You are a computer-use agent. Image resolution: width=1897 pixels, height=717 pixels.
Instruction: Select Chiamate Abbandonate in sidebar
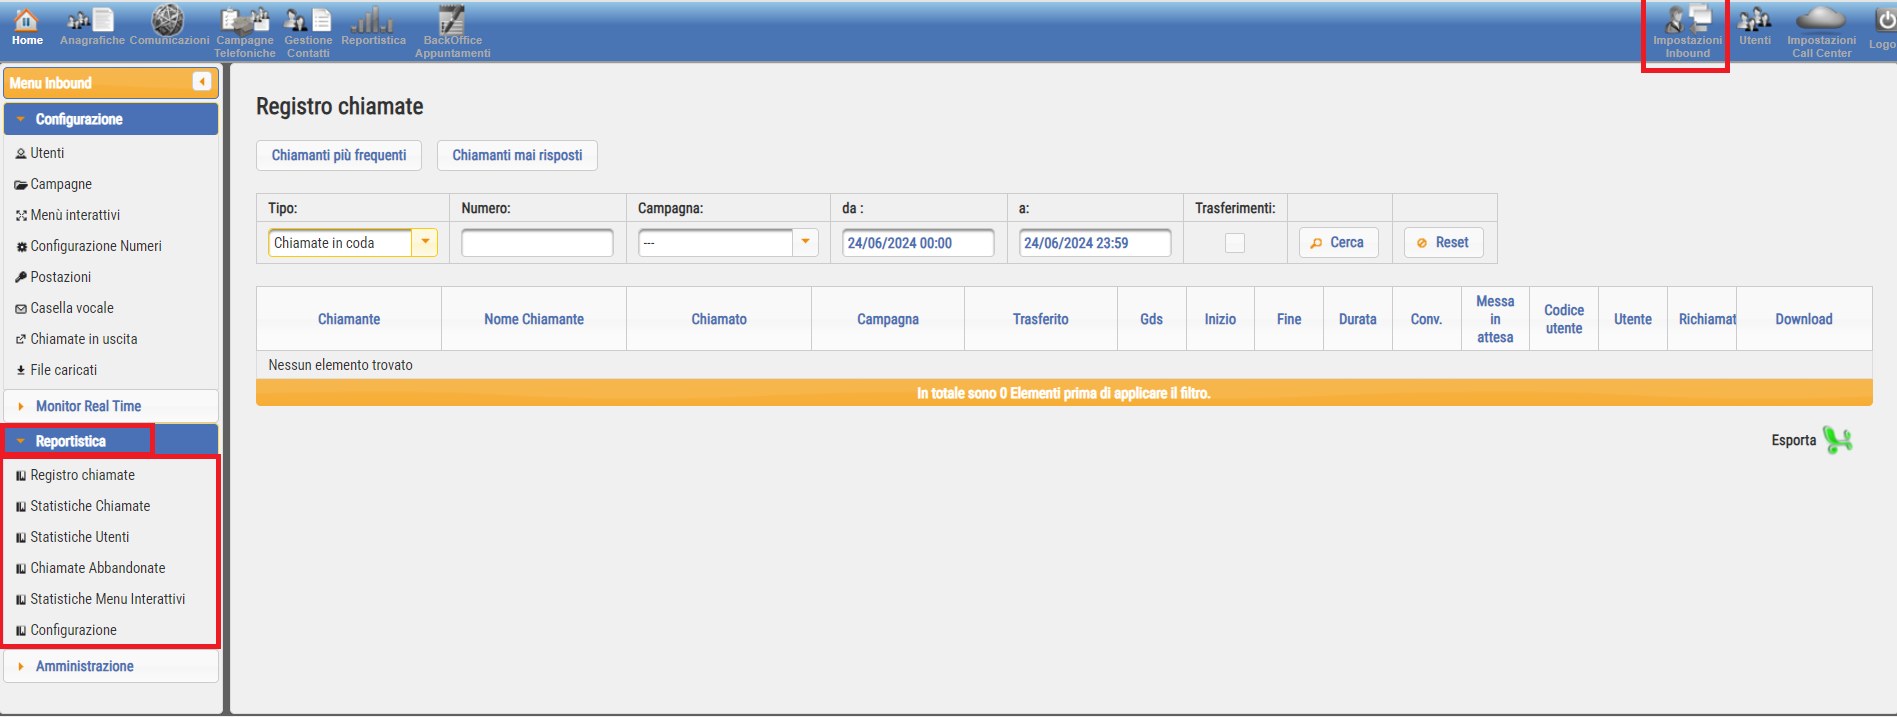point(98,568)
